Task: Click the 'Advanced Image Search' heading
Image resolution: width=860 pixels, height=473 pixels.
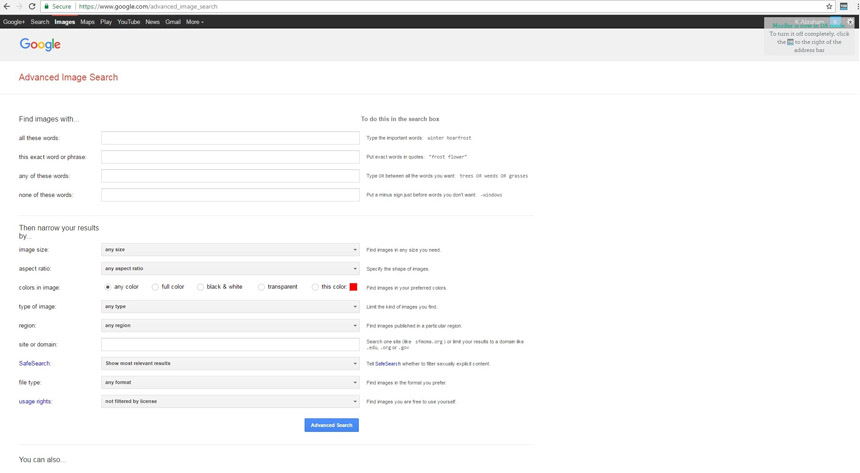Action: 69,77
